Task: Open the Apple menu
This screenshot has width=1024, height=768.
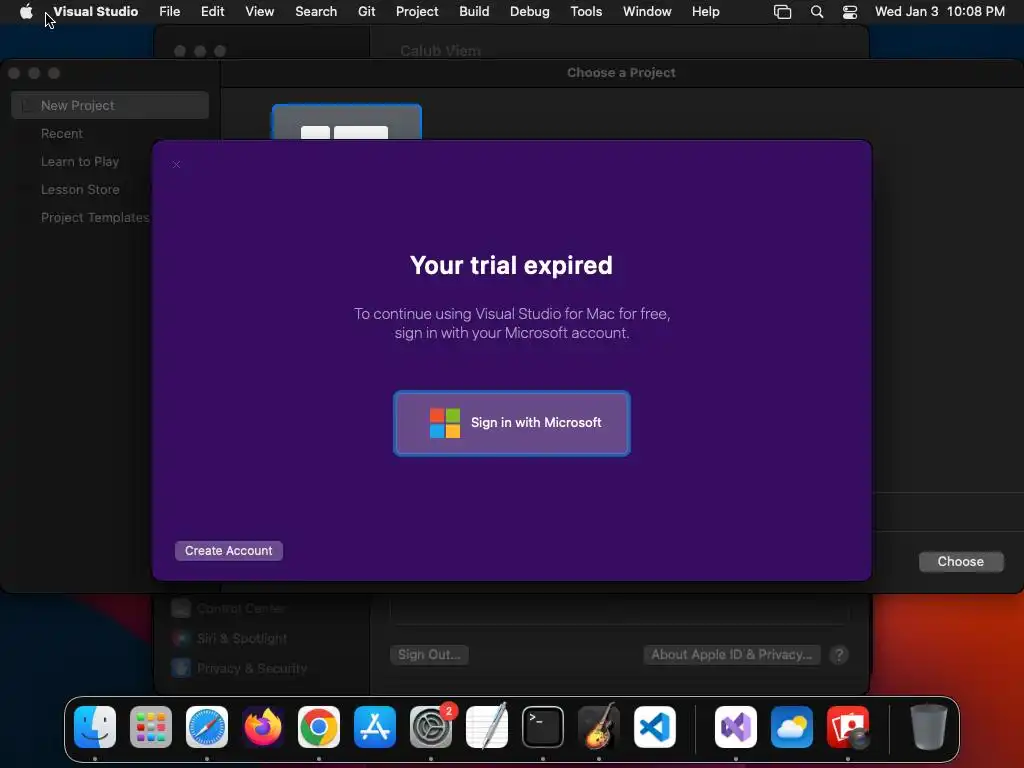Action: (x=26, y=11)
